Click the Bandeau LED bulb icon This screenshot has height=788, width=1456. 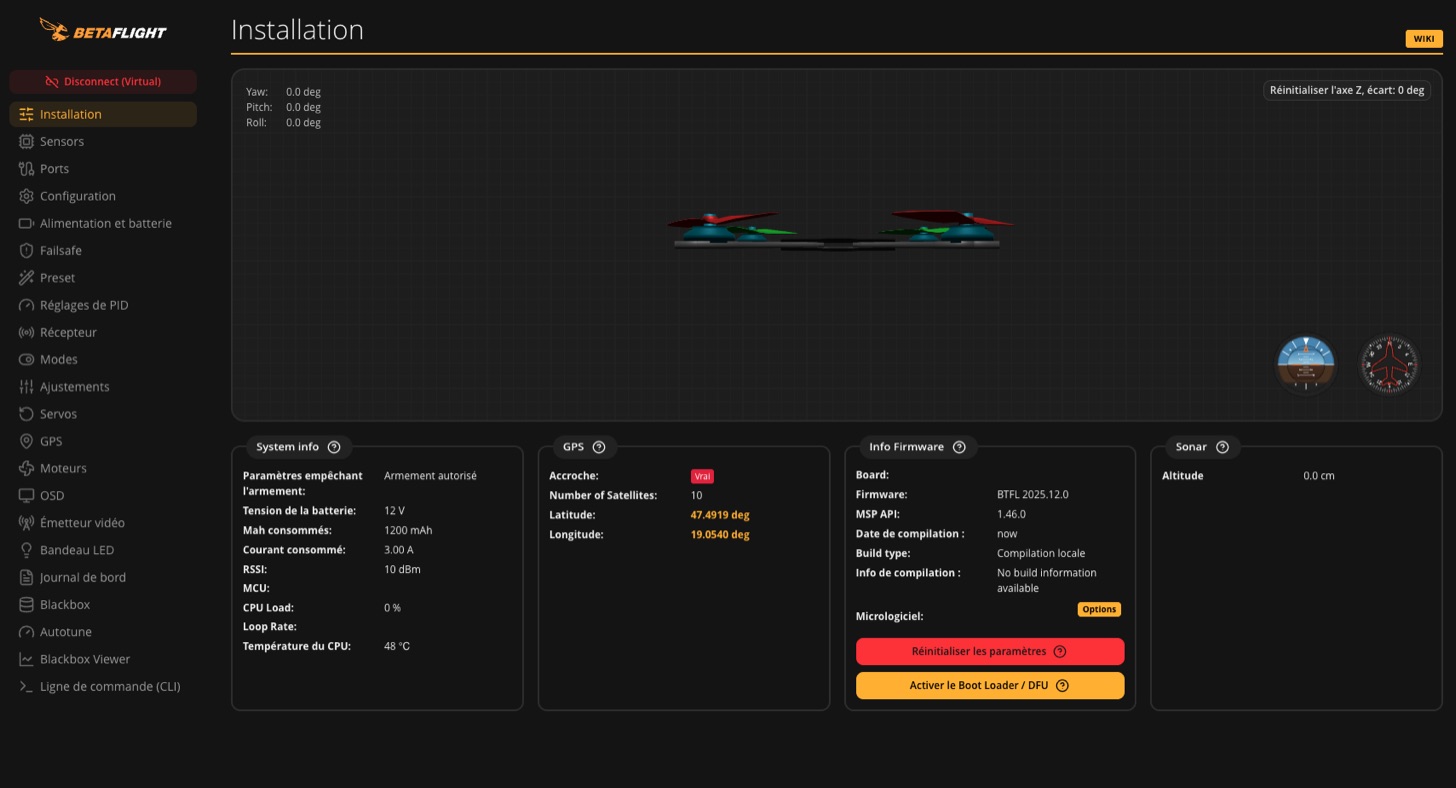tap(26, 550)
